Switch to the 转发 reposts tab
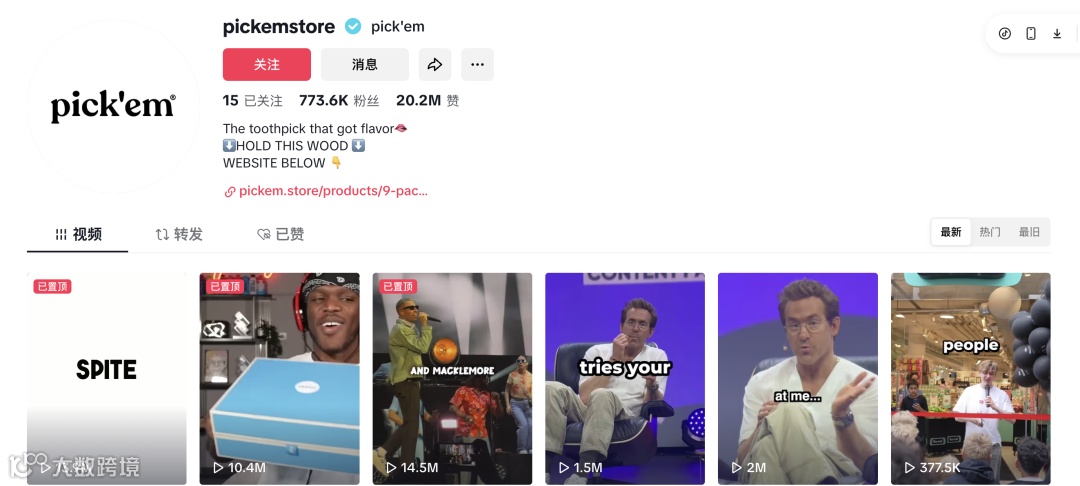Image resolution: width=1080 pixels, height=486 pixels. pyautogui.click(x=179, y=235)
